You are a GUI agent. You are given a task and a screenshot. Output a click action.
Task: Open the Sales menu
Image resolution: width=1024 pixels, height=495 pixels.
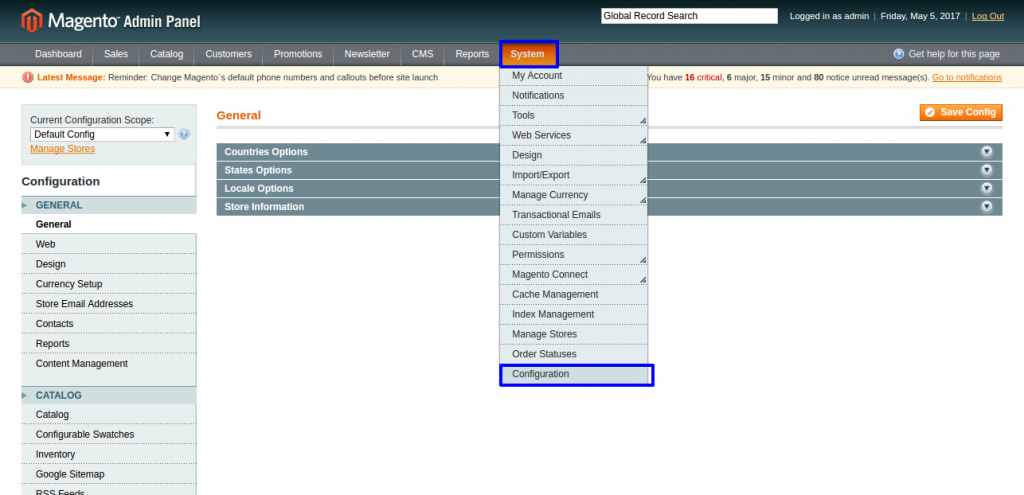click(x=116, y=54)
